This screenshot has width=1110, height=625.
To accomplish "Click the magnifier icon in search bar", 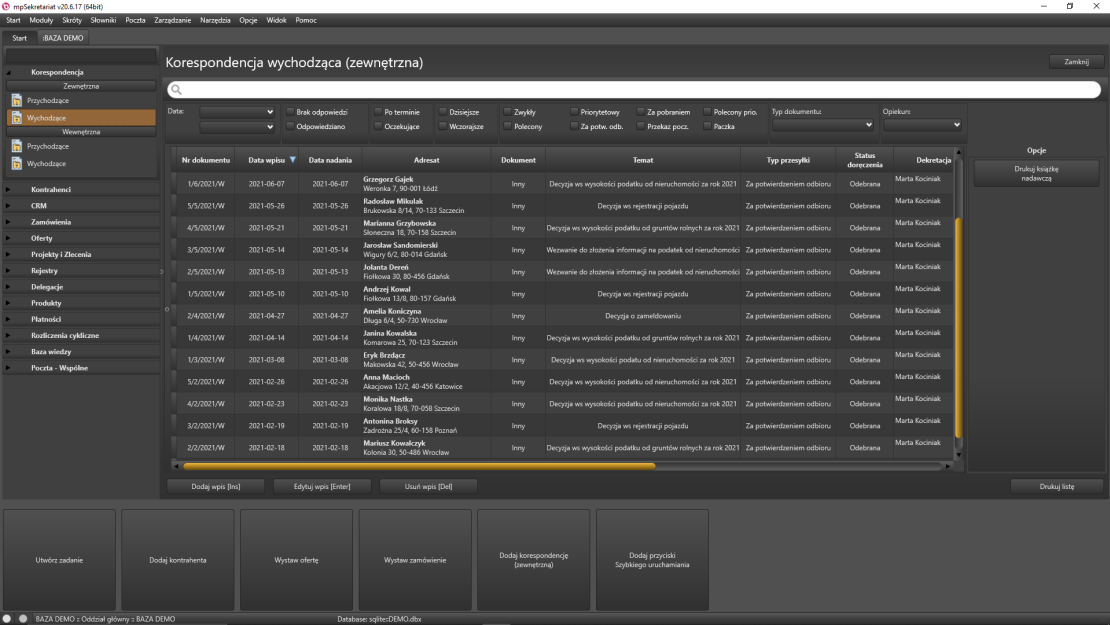I will pos(176,89).
